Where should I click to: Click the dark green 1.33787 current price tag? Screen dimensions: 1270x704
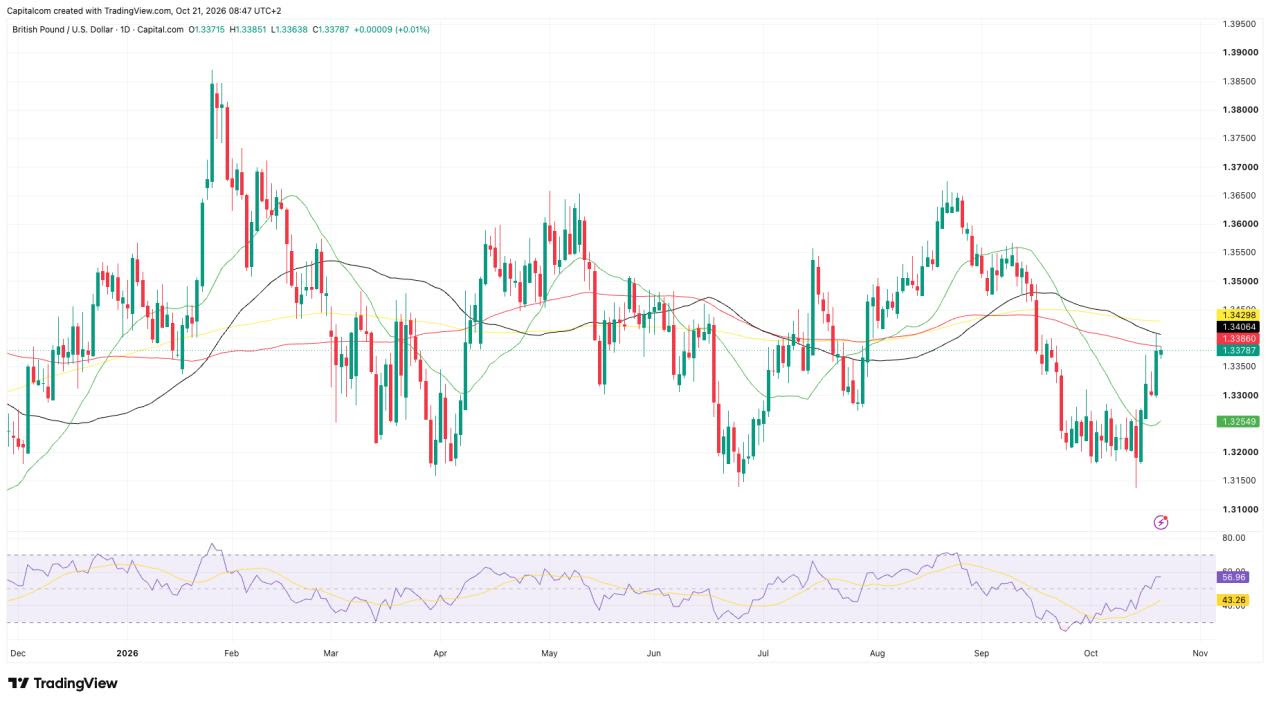(1238, 351)
